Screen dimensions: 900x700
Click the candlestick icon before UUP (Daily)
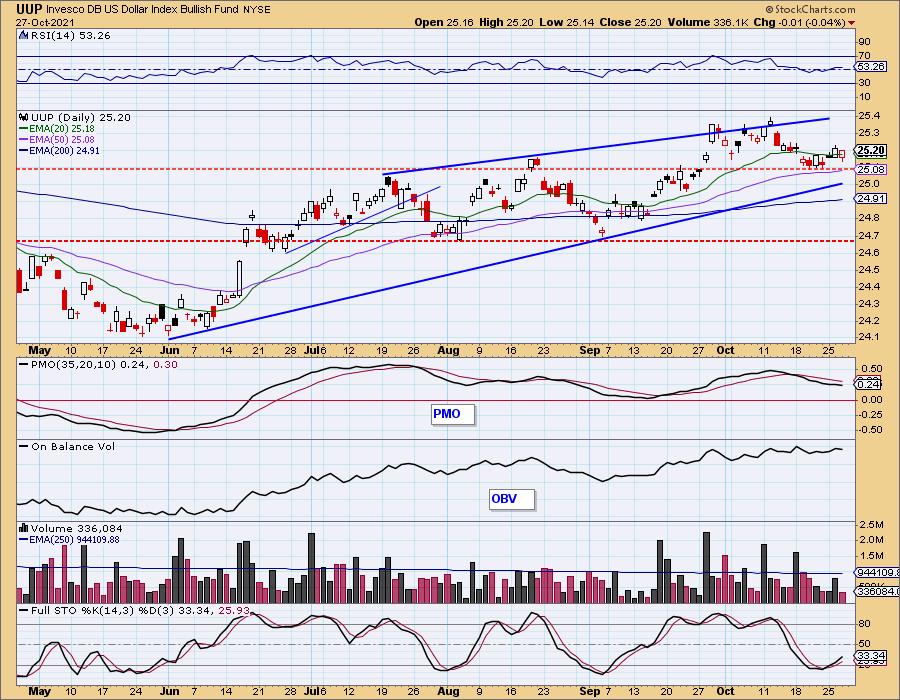coord(24,118)
